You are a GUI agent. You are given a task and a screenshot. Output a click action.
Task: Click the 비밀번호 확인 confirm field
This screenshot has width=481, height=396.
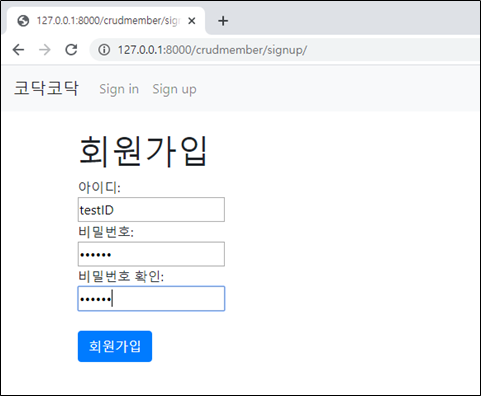151,298
